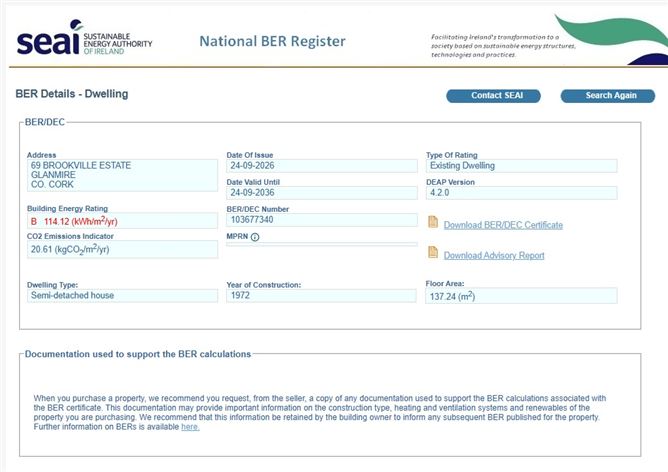The width and height of the screenshot is (668, 472).
Task: Click the Search Again button
Action: [x=608, y=96]
